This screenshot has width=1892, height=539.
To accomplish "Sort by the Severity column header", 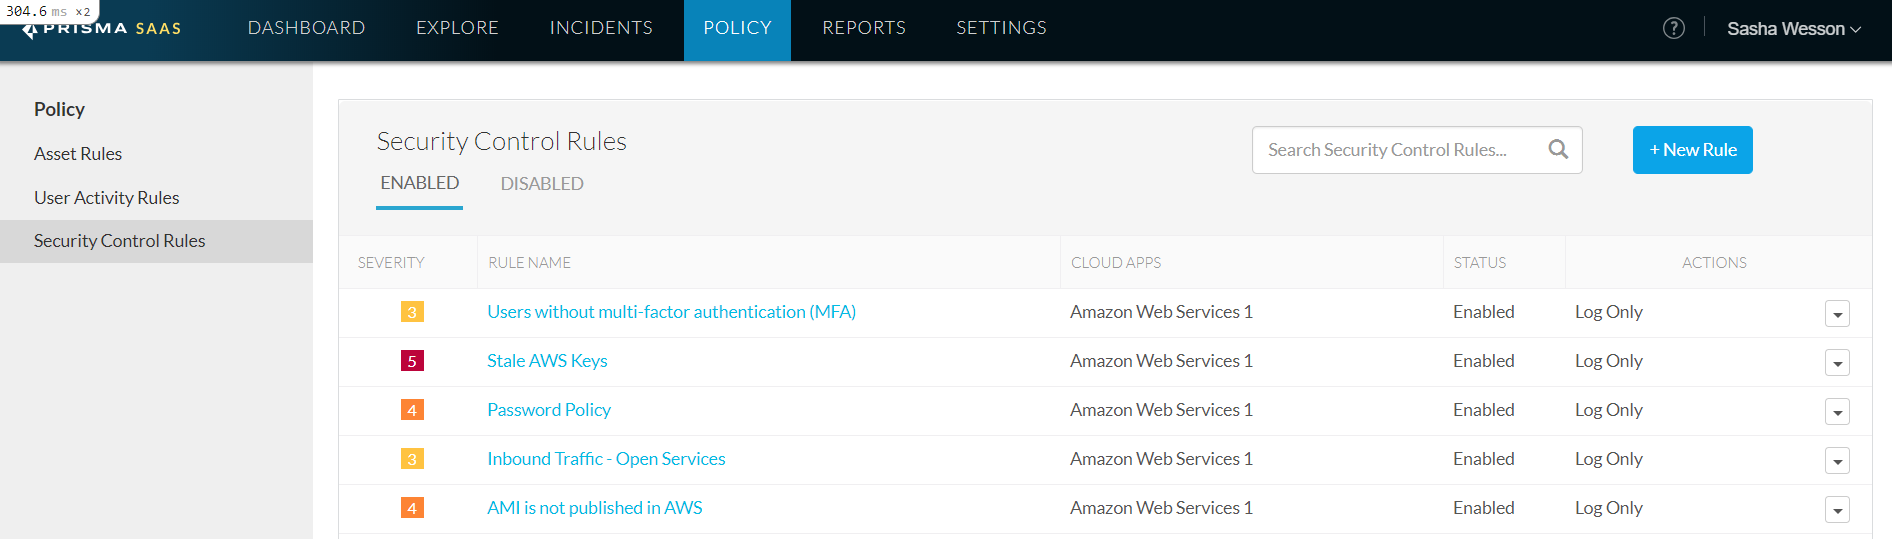I will tap(391, 263).
